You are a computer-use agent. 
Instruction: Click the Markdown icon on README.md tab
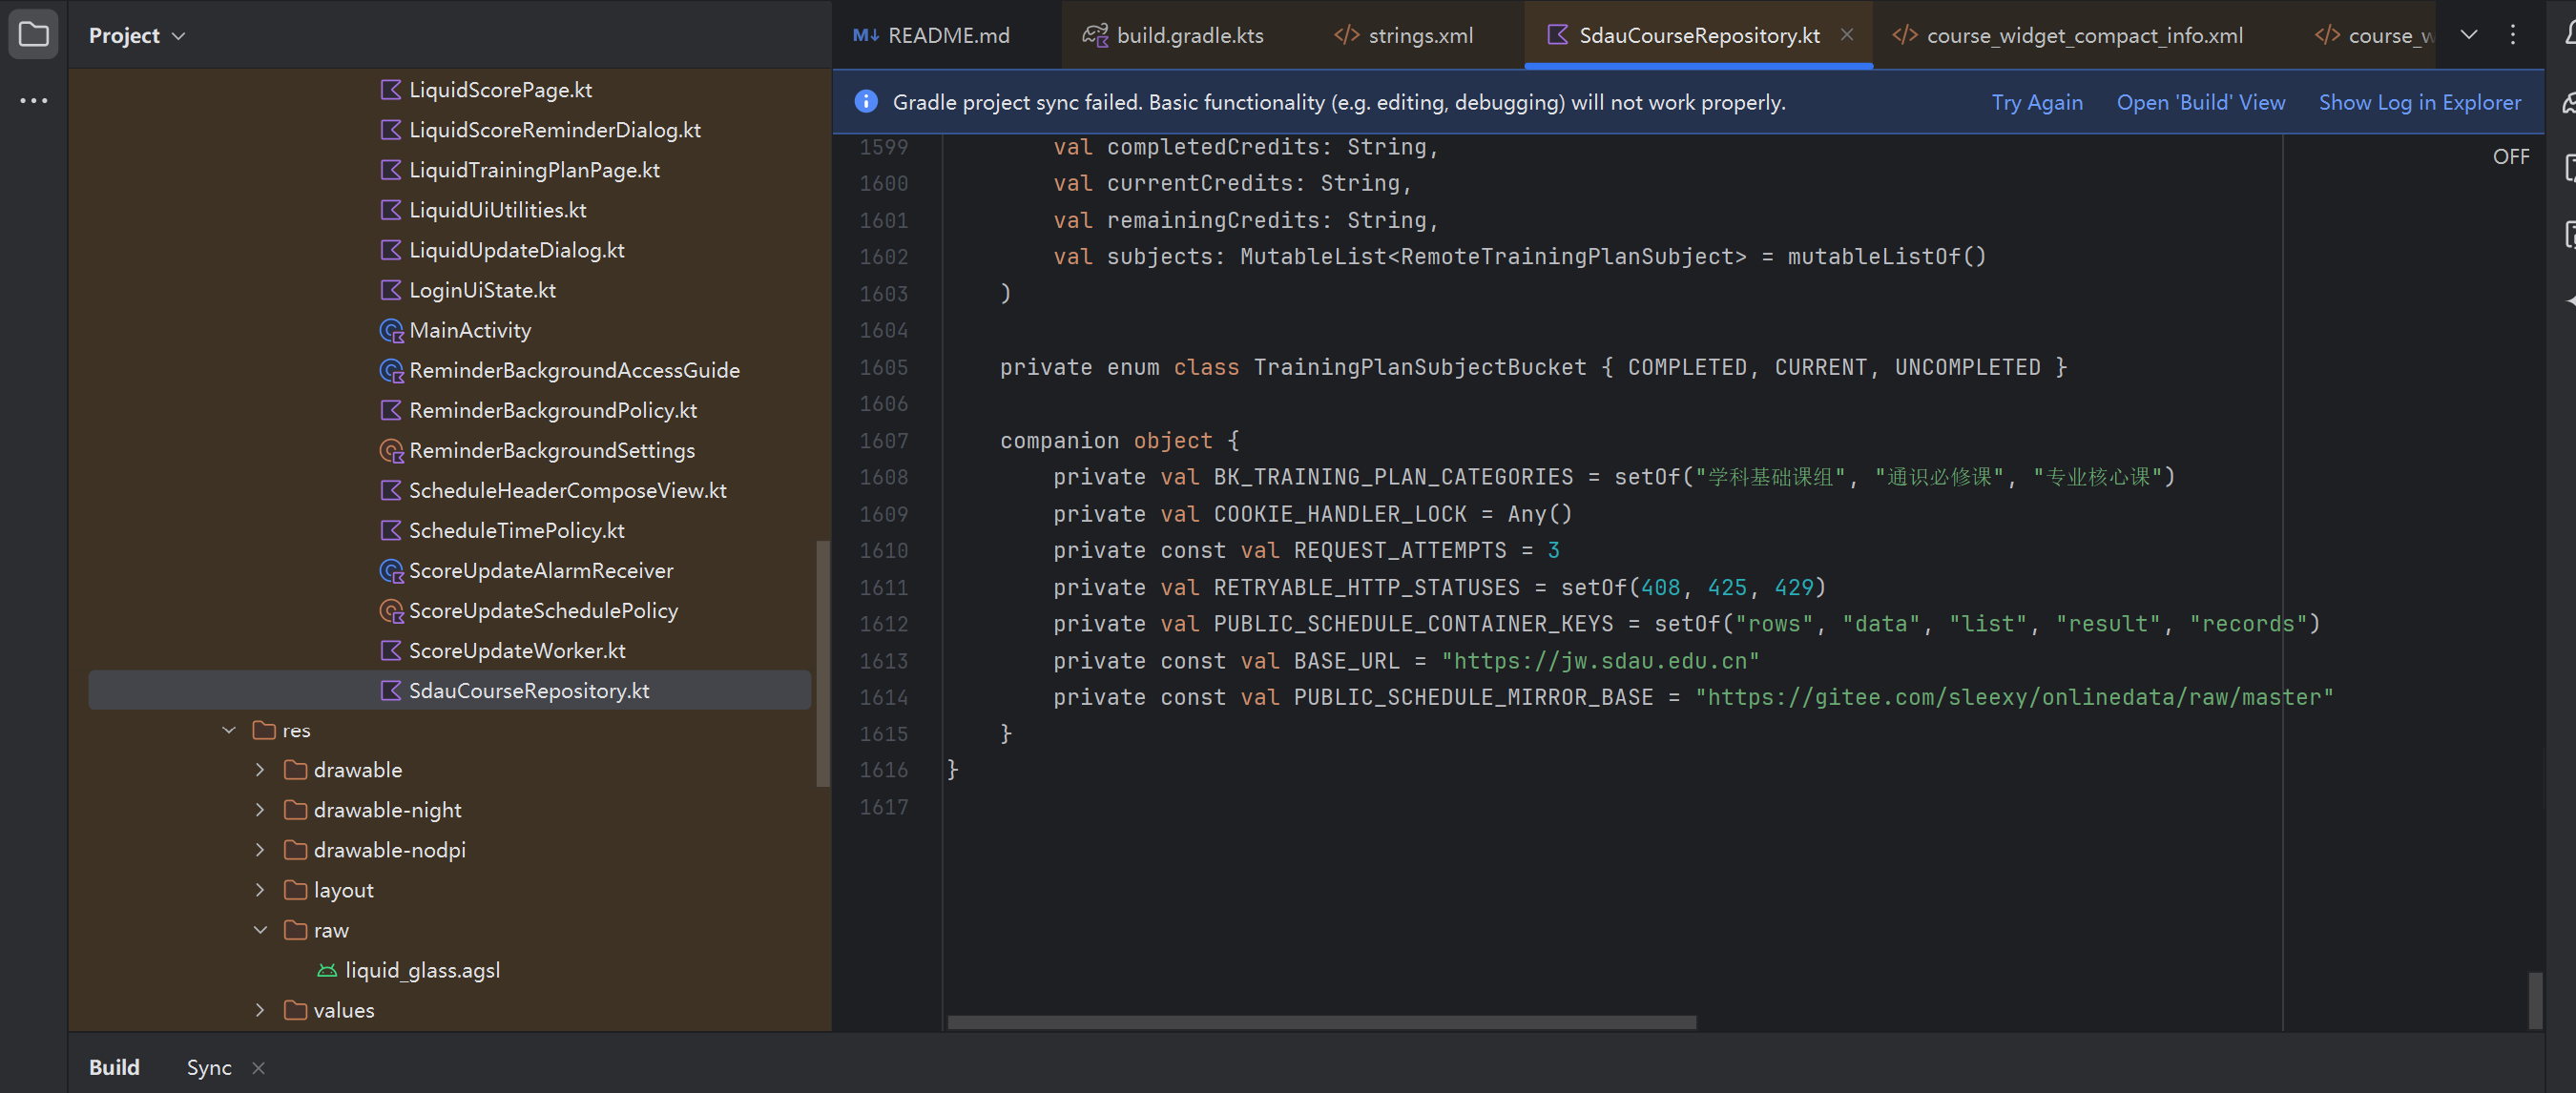(866, 36)
